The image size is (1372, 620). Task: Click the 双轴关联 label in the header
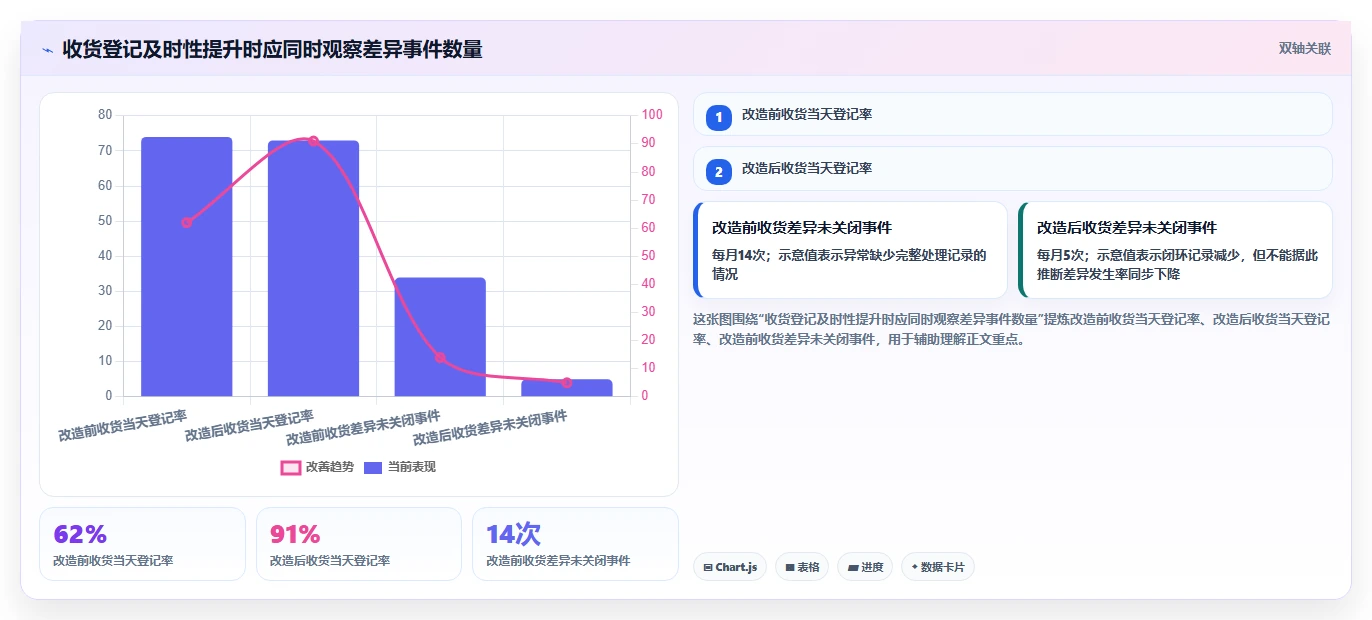coord(1305,48)
